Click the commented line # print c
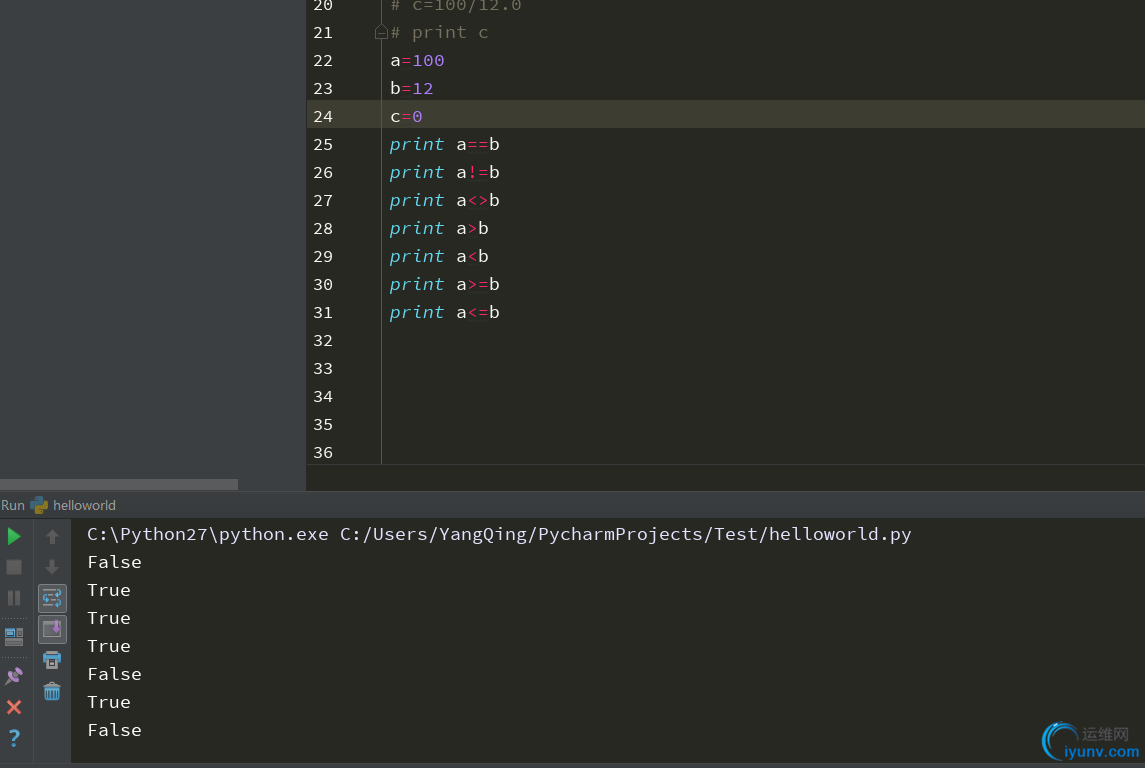The image size is (1145, 768). [440, 32]
